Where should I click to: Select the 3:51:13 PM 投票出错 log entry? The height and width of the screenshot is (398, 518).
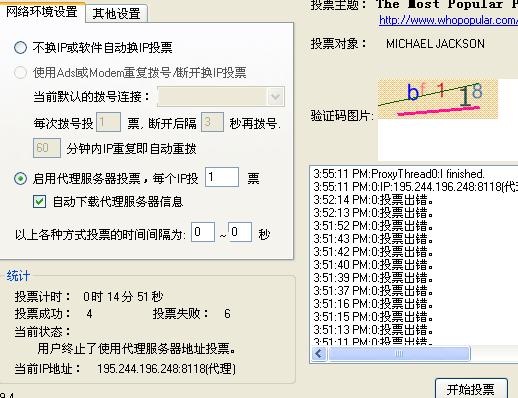point(373,330)
